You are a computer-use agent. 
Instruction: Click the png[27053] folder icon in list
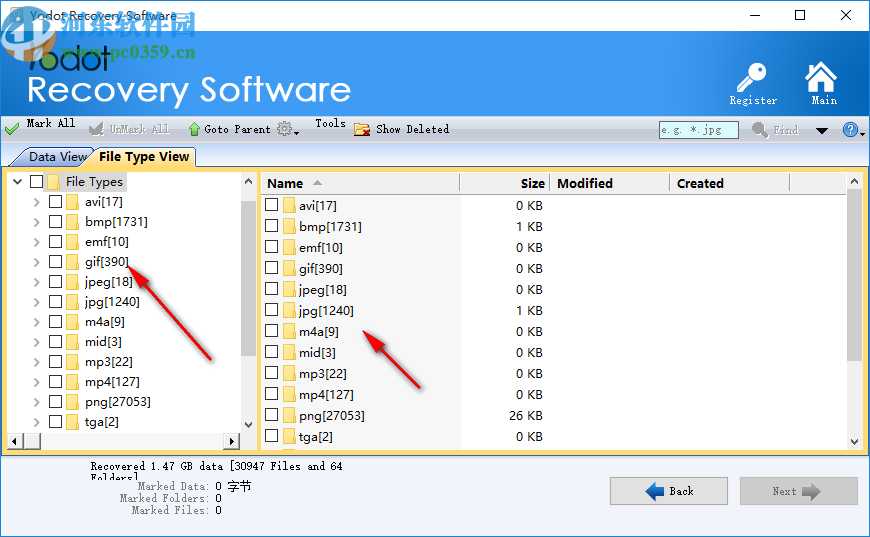[x=289, y=416]
